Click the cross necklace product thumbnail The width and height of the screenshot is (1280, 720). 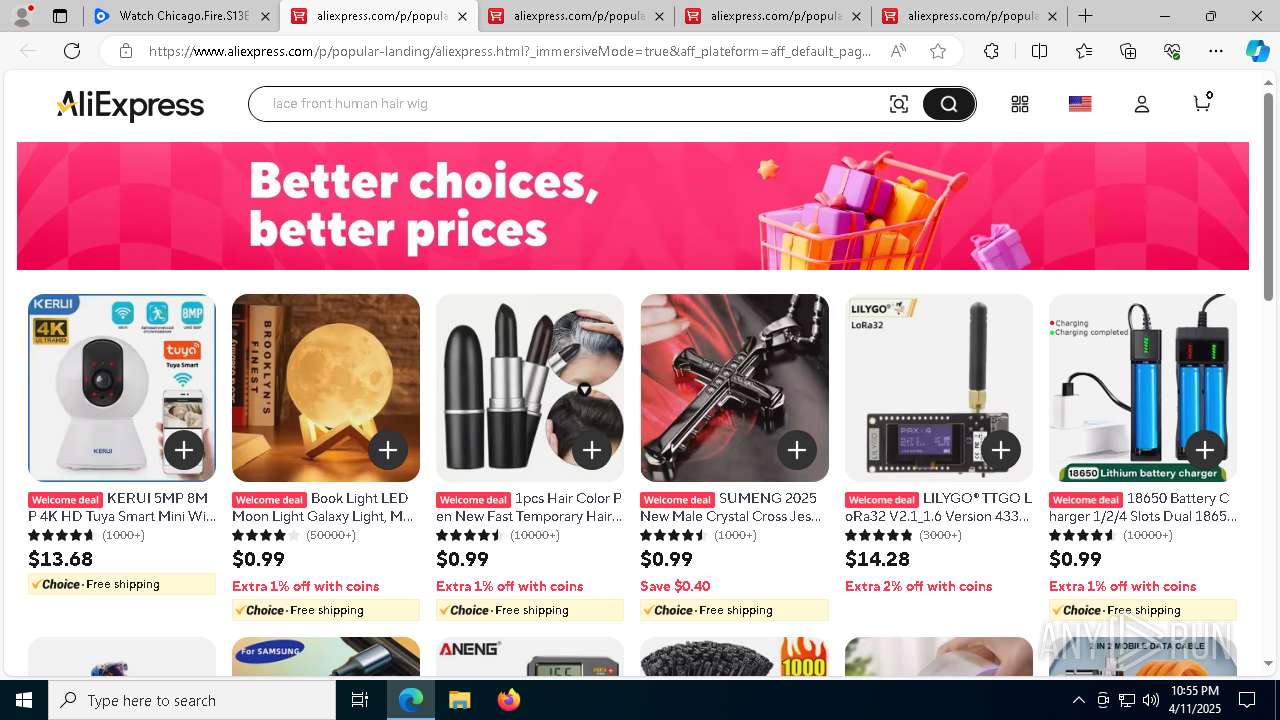[x=734, y=388]
